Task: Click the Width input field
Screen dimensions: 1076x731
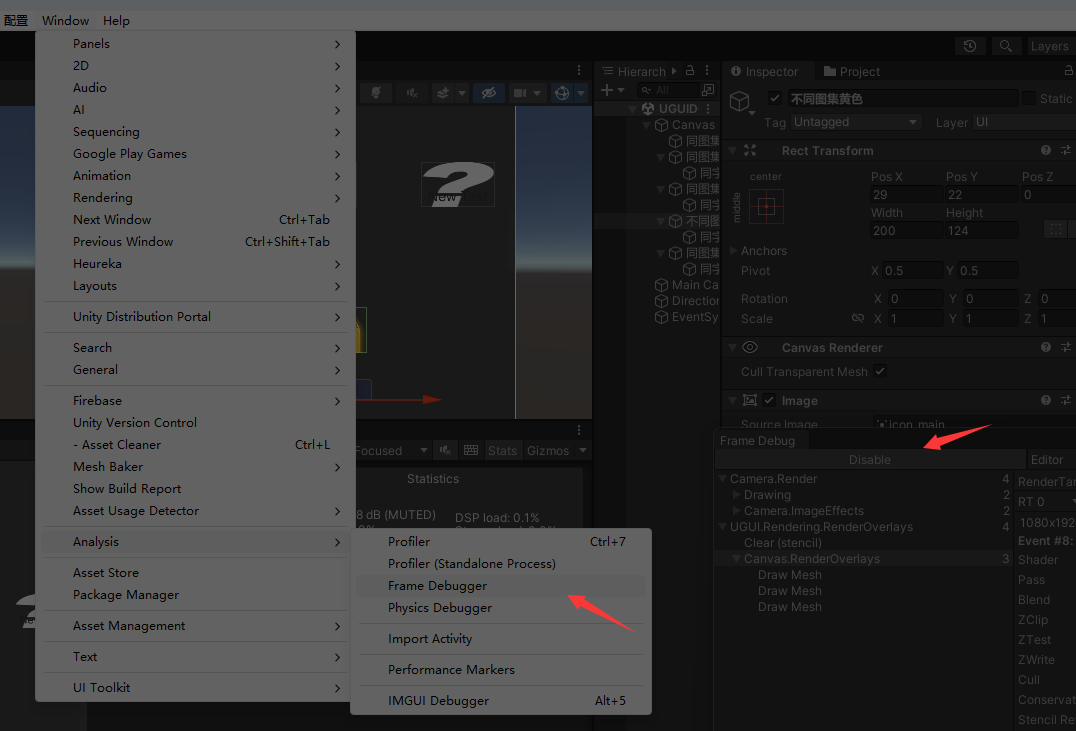Action: [906, 231]
